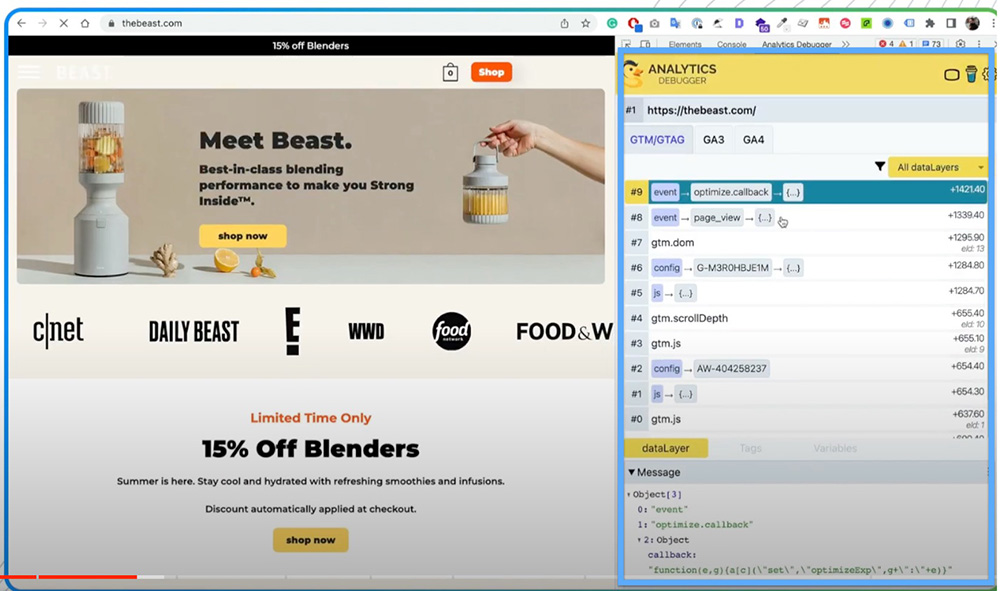Image resolution: width=1000 pixels, height=591 pixels.
Task: Select the #3 gtm.js row
Action: point(806,344)
